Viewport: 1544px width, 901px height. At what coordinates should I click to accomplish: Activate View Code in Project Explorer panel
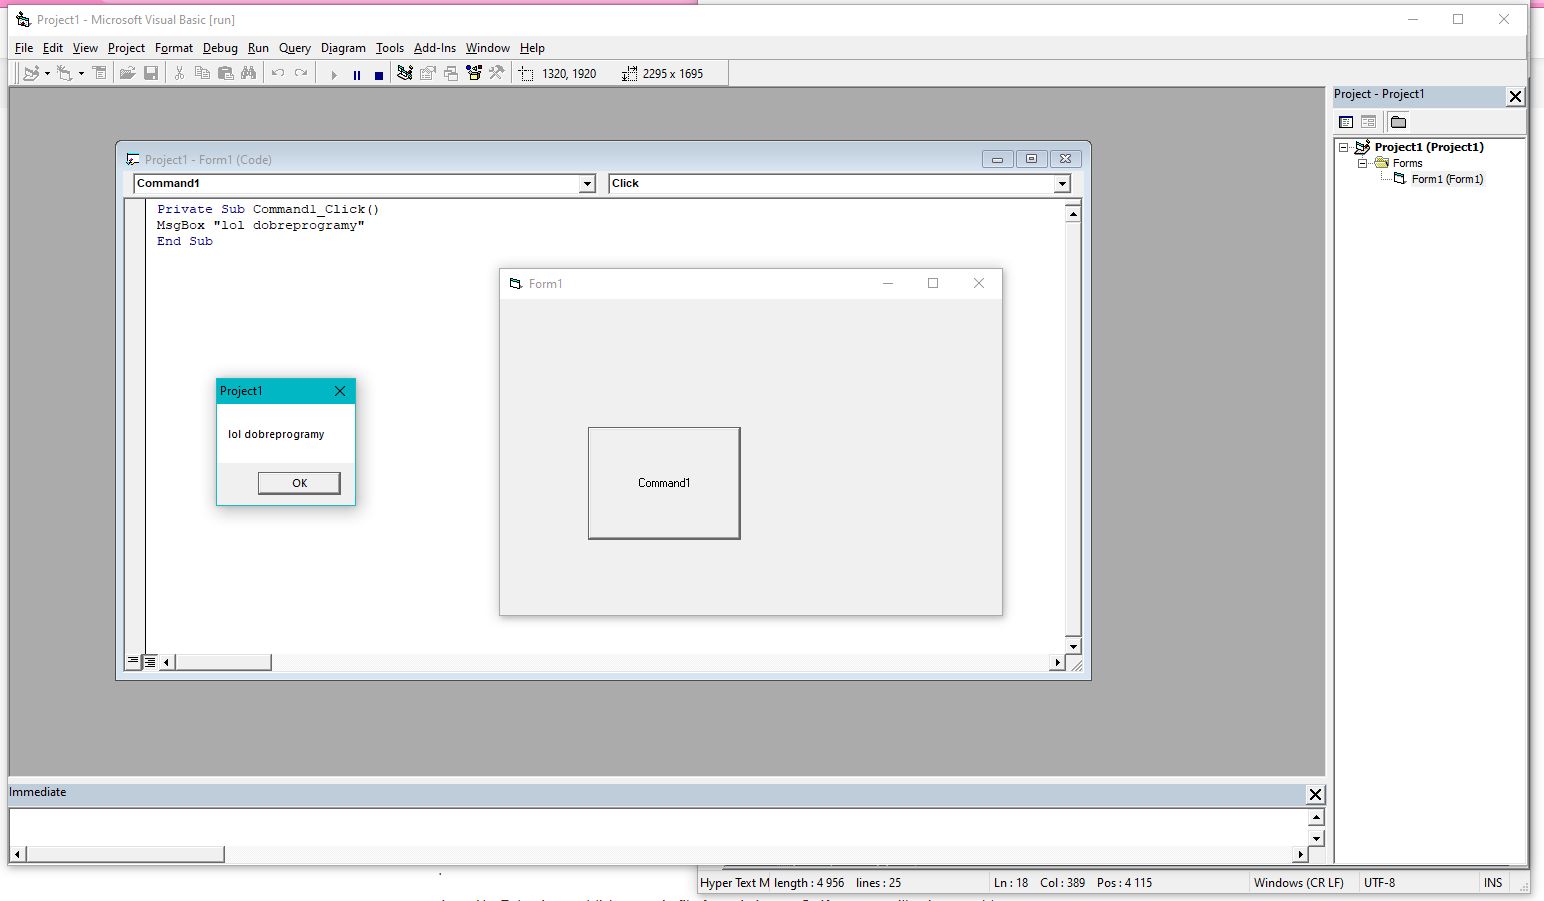pos(1346,121)
